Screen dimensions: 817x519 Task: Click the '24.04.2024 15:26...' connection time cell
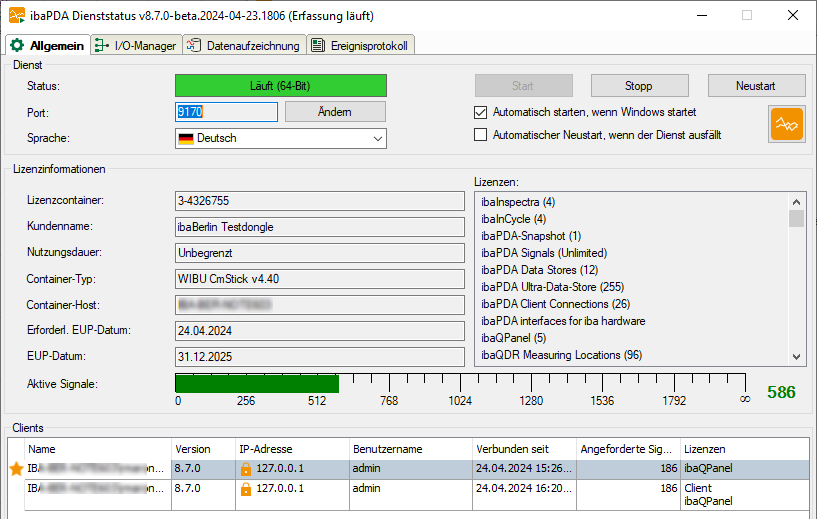[x=525, y=468]
